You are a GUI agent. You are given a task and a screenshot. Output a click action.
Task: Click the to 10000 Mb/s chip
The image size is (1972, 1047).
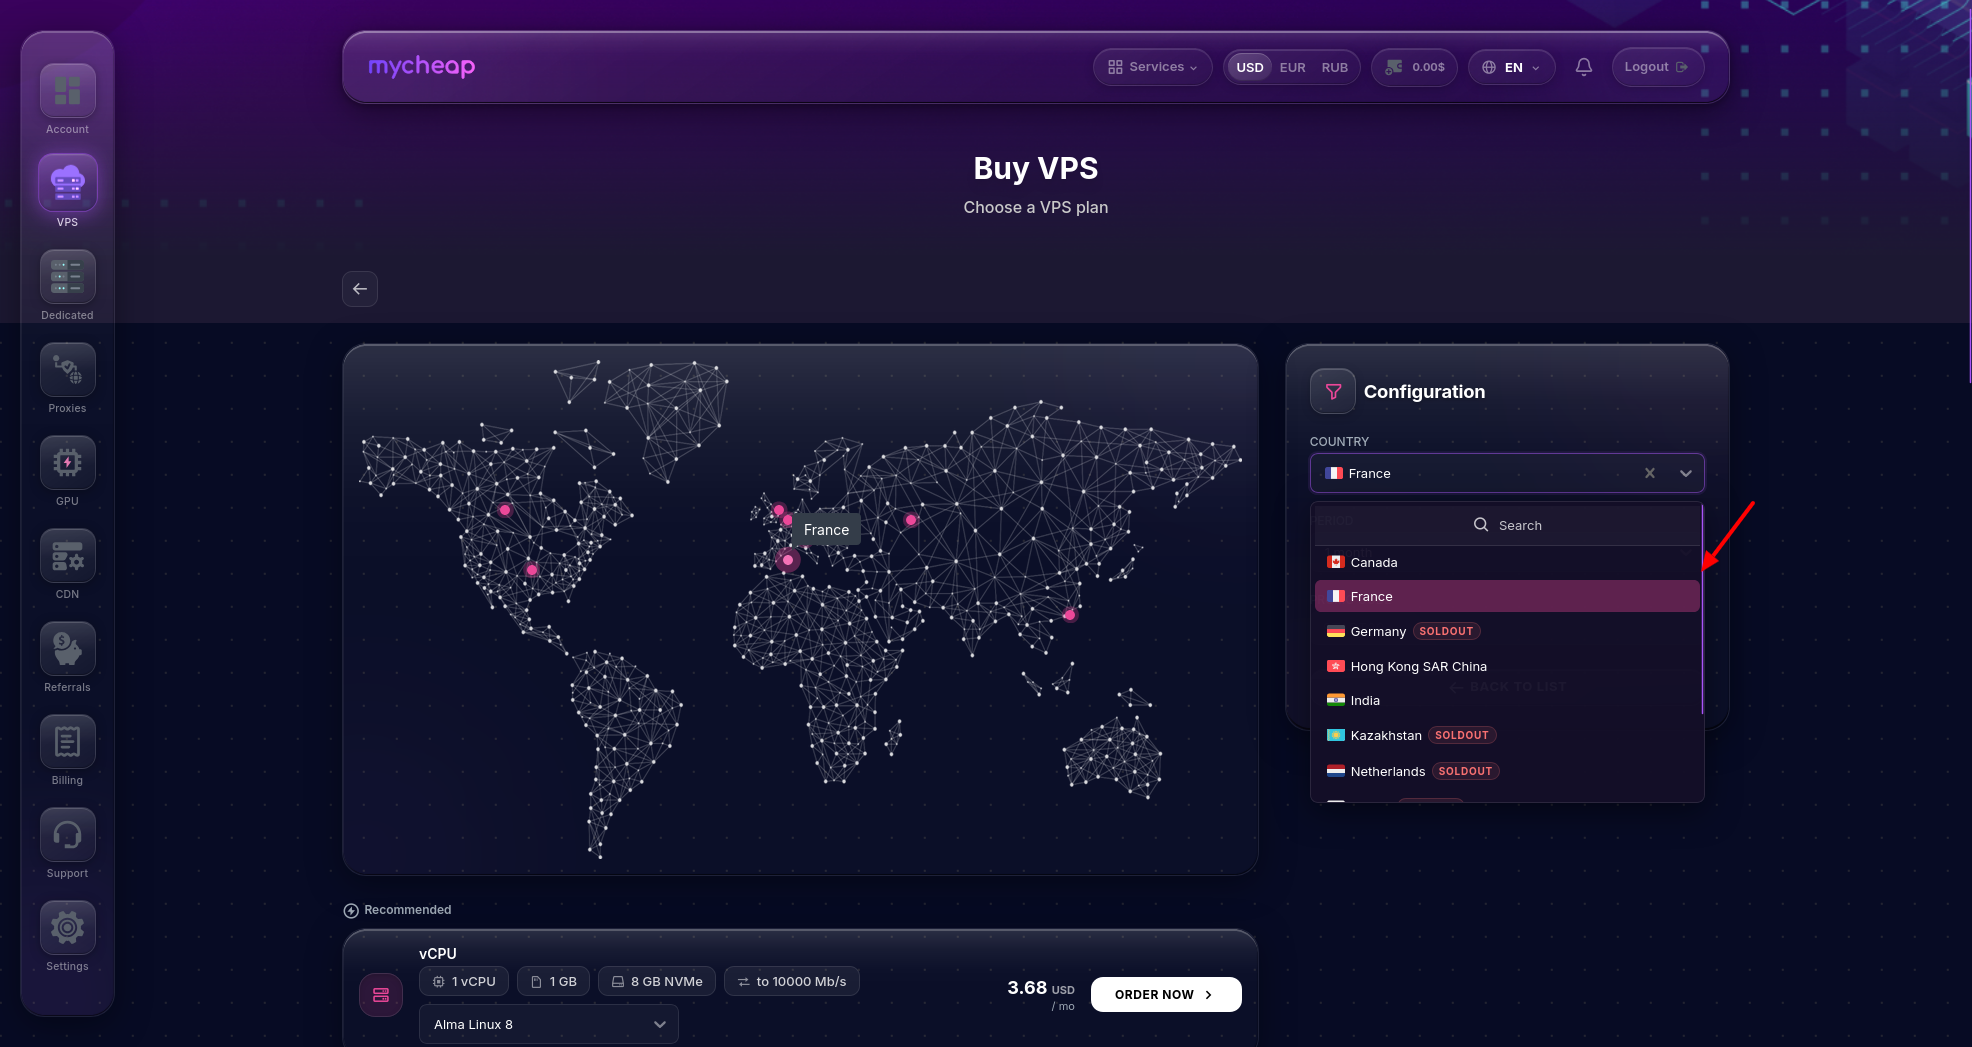click(792, 982)
